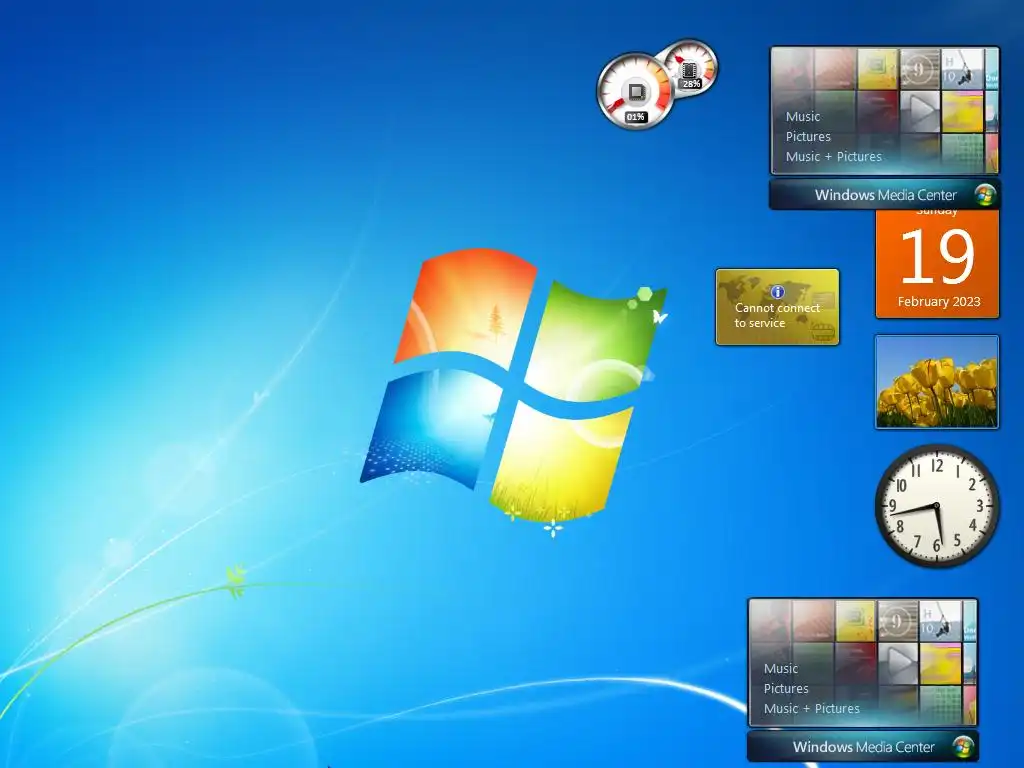This screenshot has width=1024, height=768.
Task: Open Music in the lower Media Center gadget
Action: [780, 669]
